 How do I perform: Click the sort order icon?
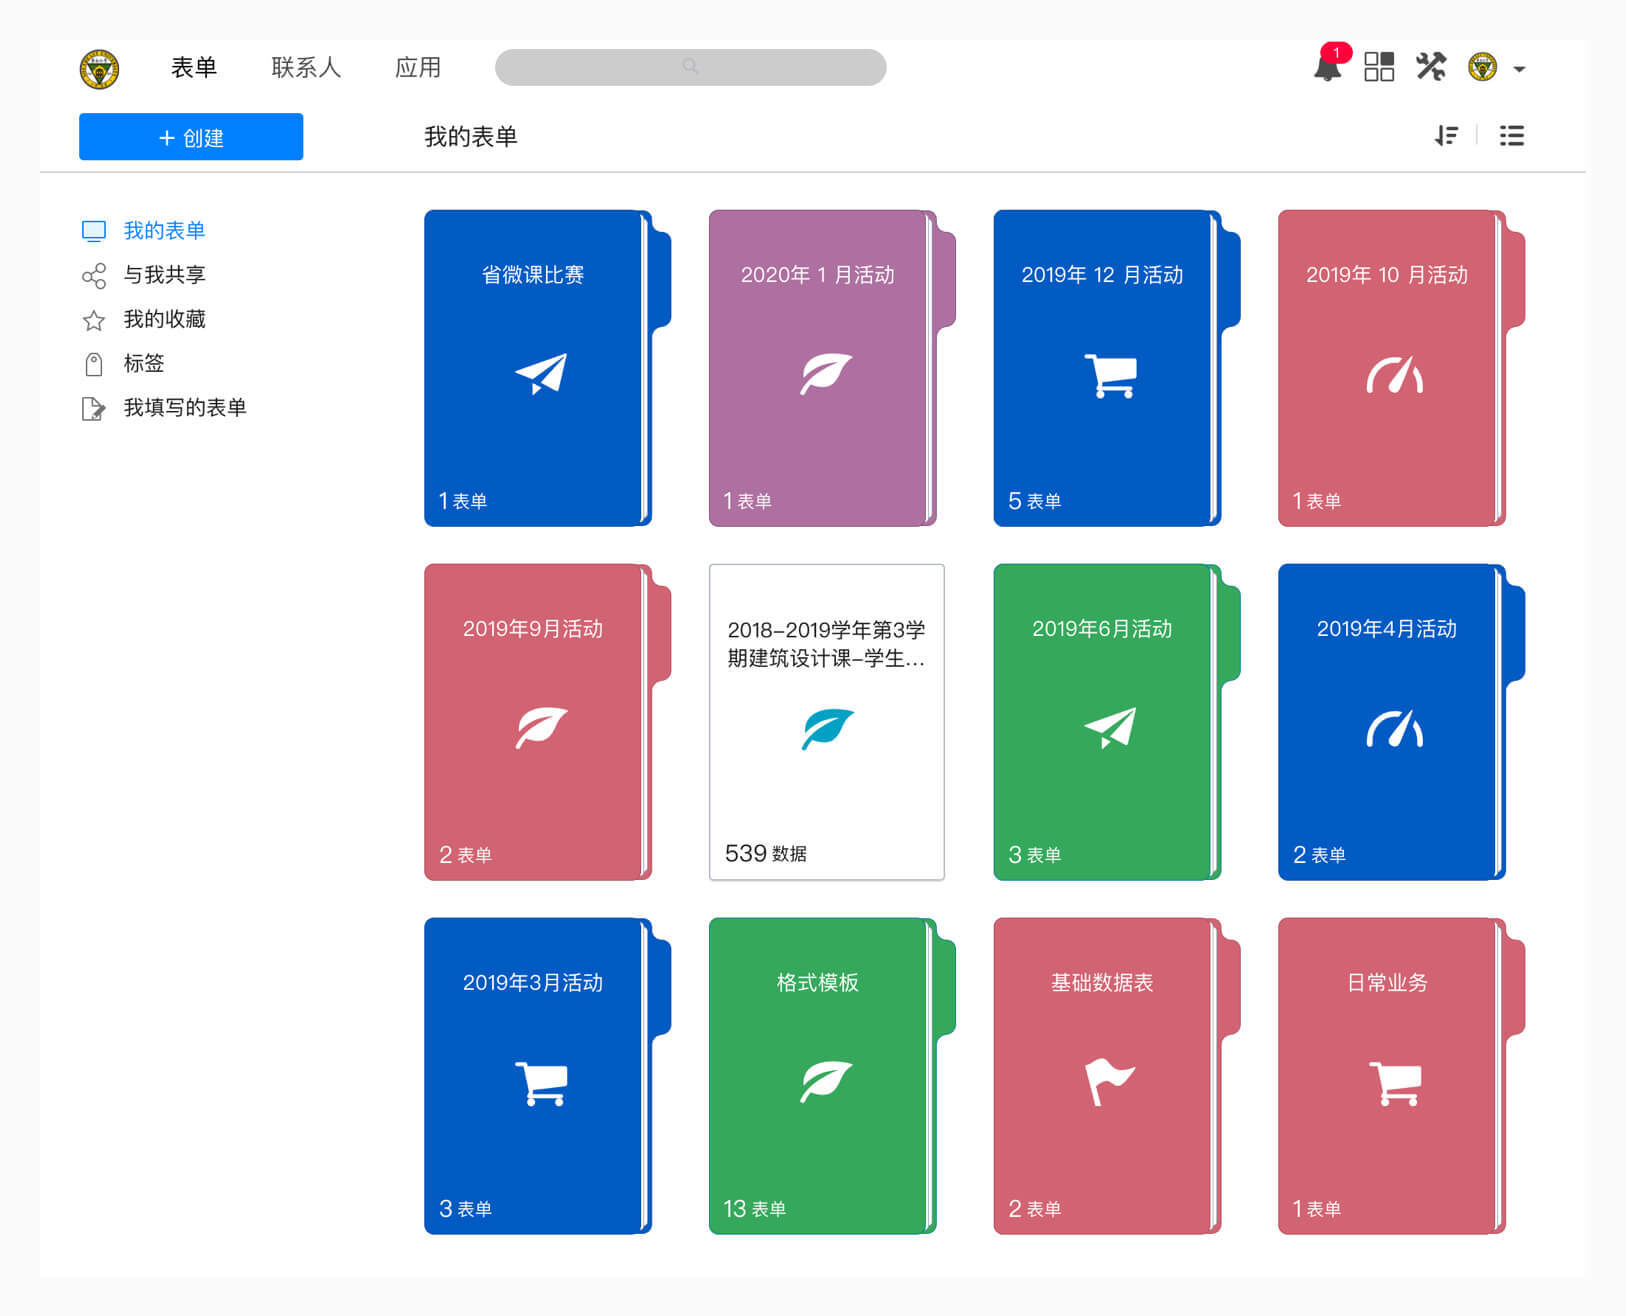(x=1446, y=136)
